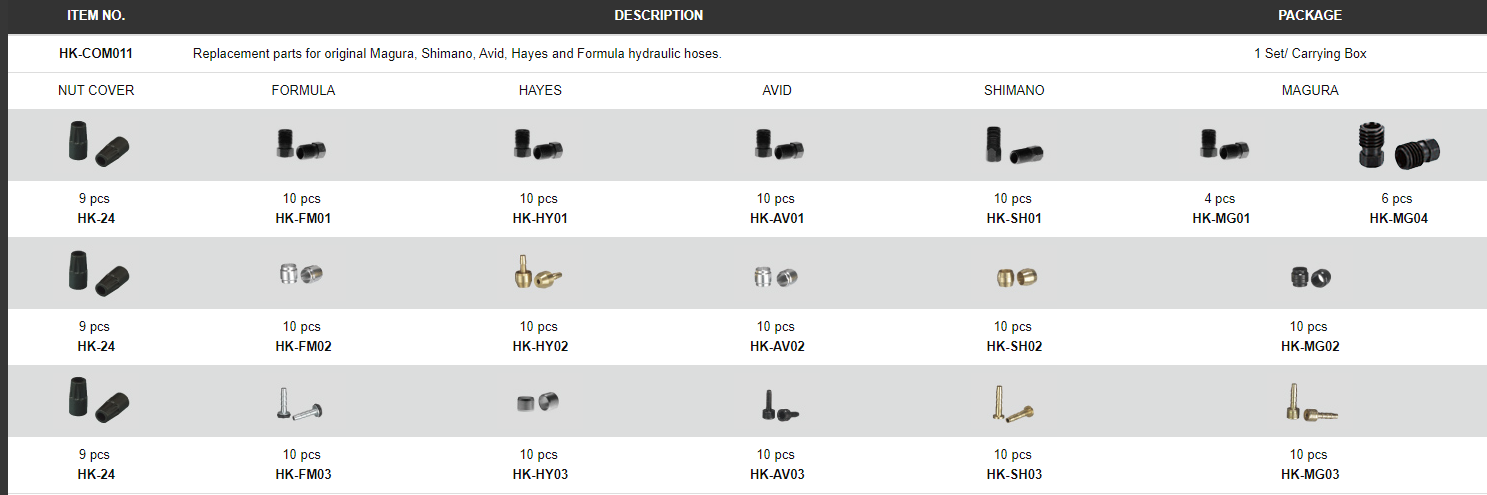Click the HK-SH01 part code label
Screen dimensions: 1487x495
coord(1013,219)
